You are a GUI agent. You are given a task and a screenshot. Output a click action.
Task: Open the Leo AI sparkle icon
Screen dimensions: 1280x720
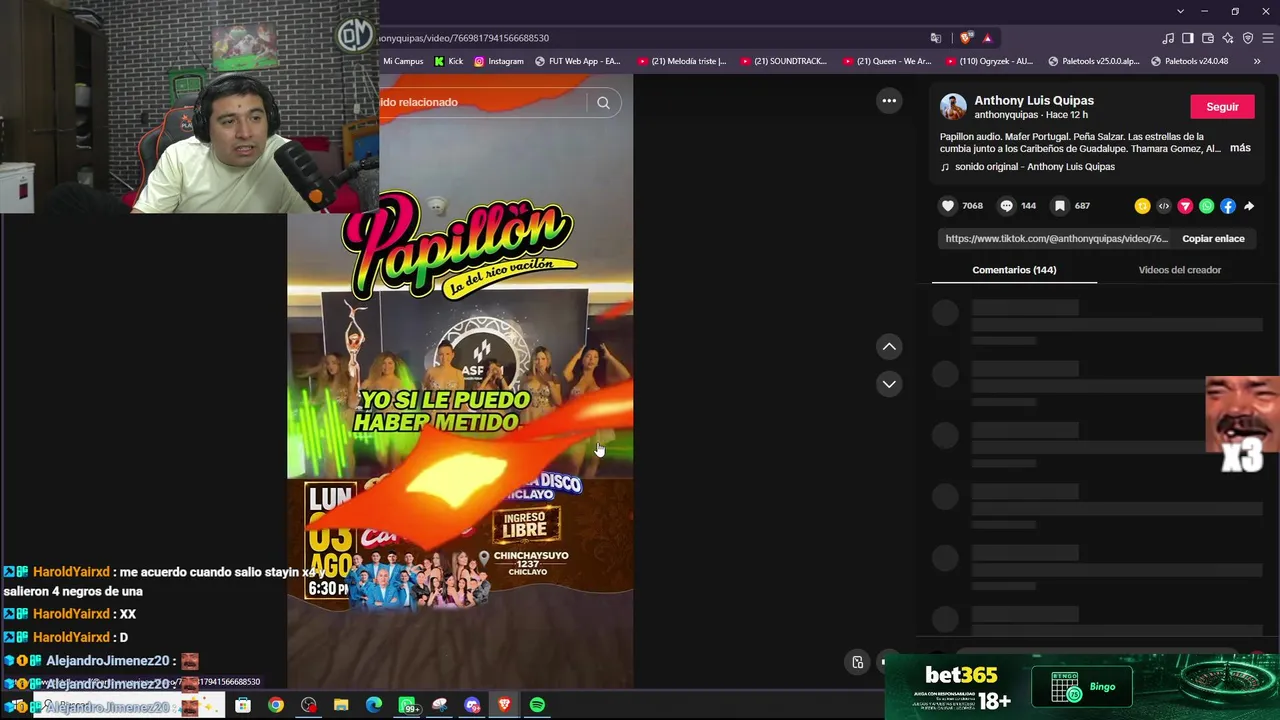[1228, 38]
